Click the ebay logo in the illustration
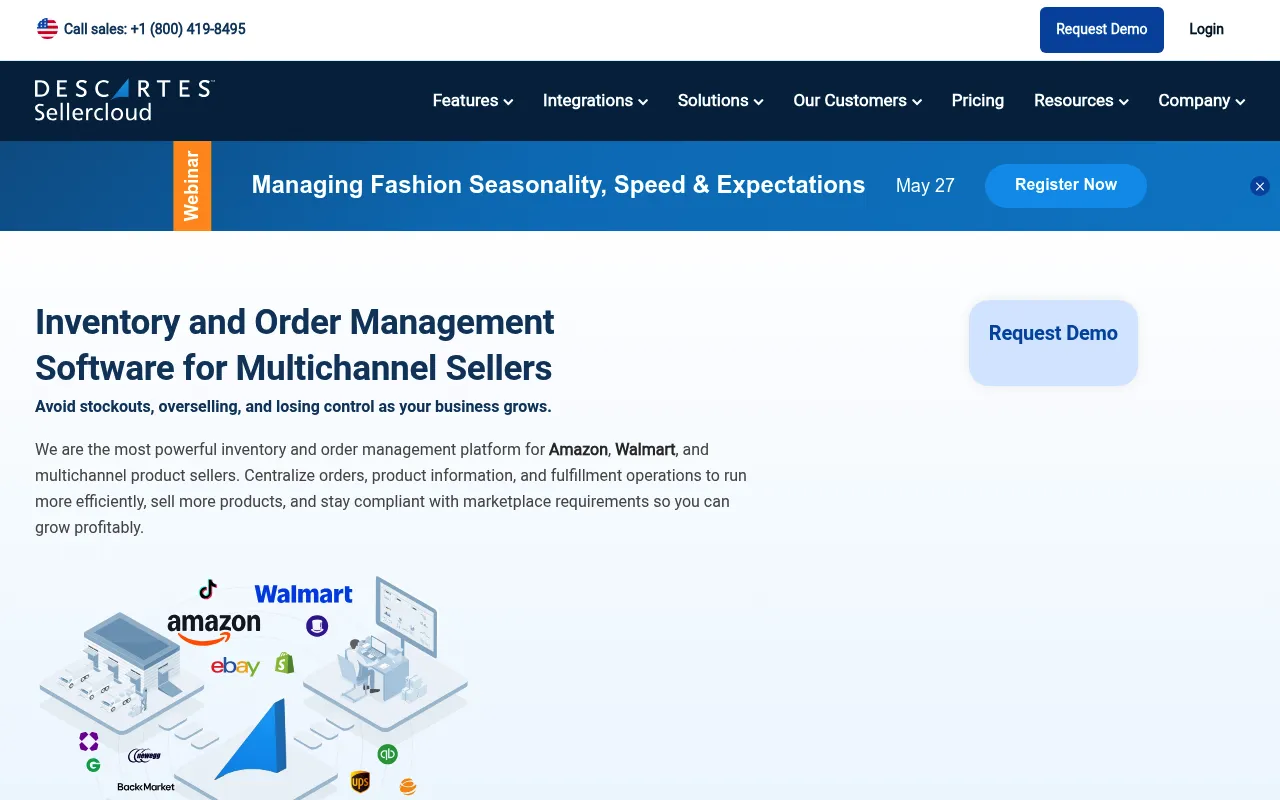The image size is (1280, 800). pyautogui.click(x=235, y=666)
